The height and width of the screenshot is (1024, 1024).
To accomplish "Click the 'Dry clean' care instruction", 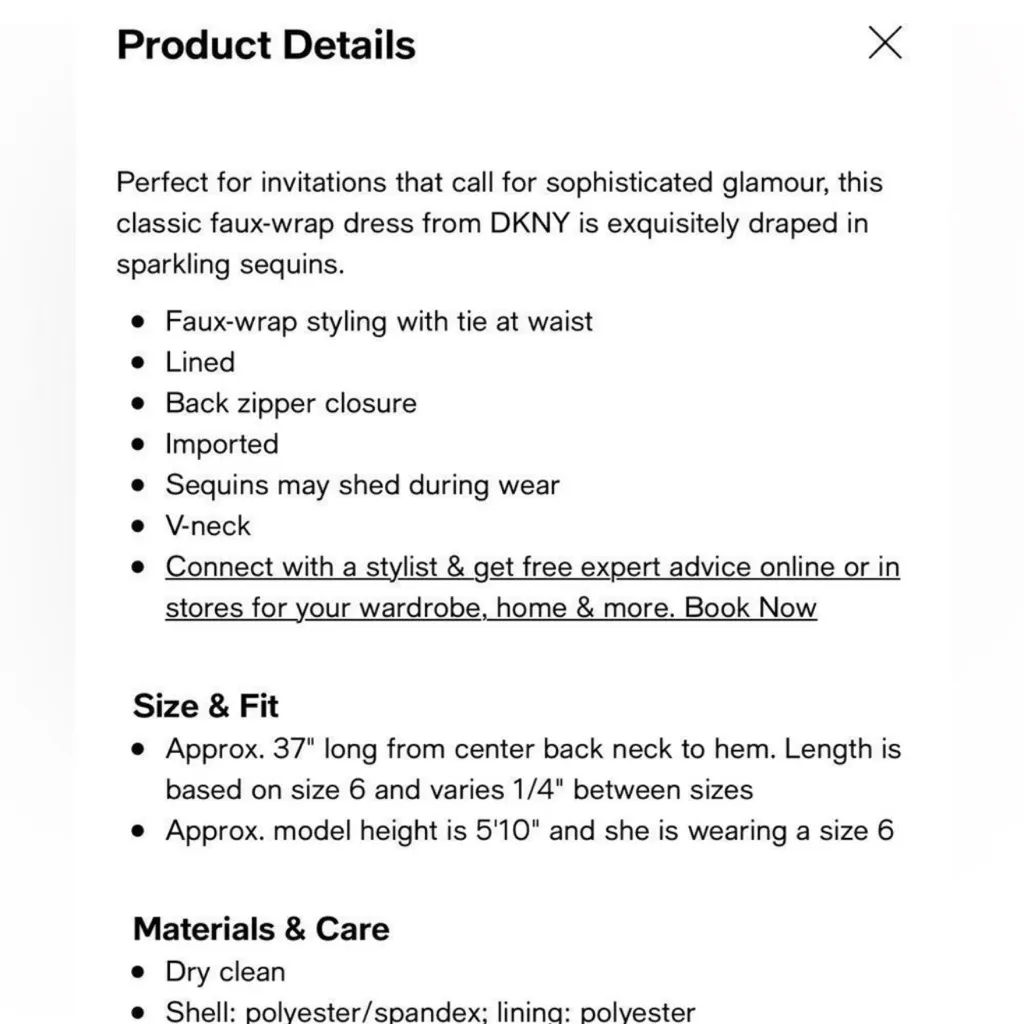I will tap(225, 972).
